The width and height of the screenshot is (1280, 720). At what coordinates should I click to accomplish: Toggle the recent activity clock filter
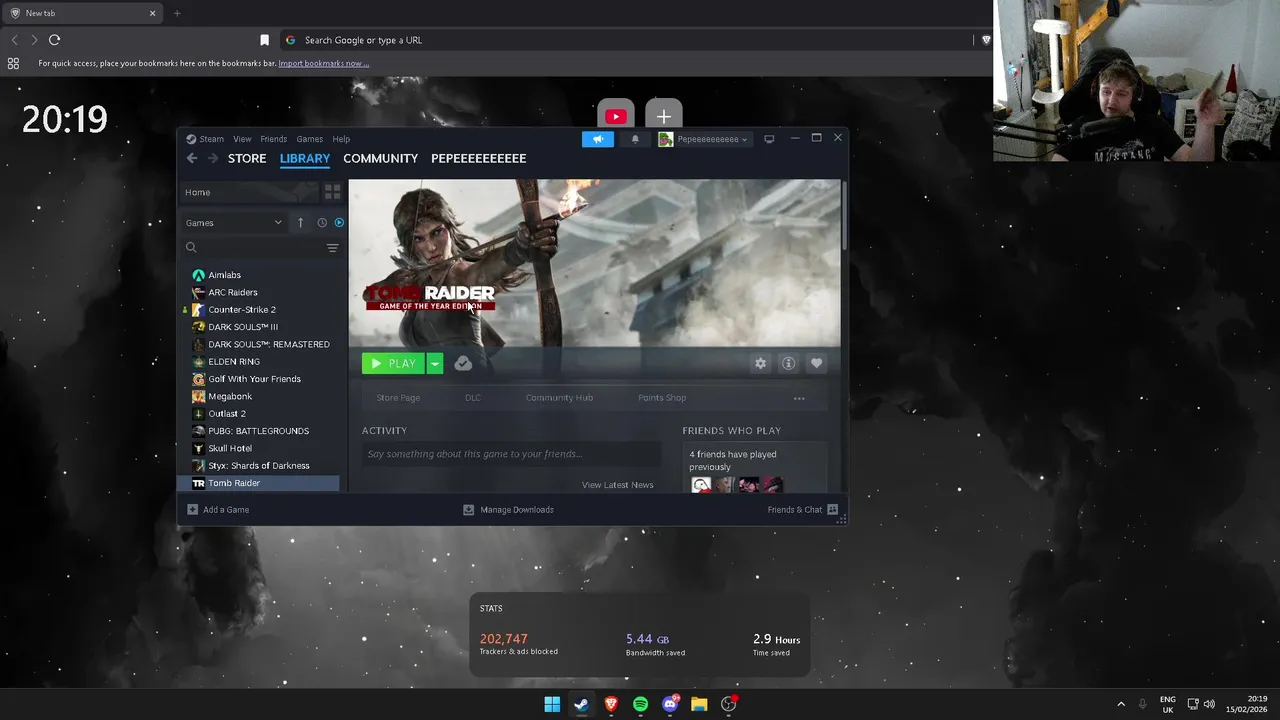322,223
